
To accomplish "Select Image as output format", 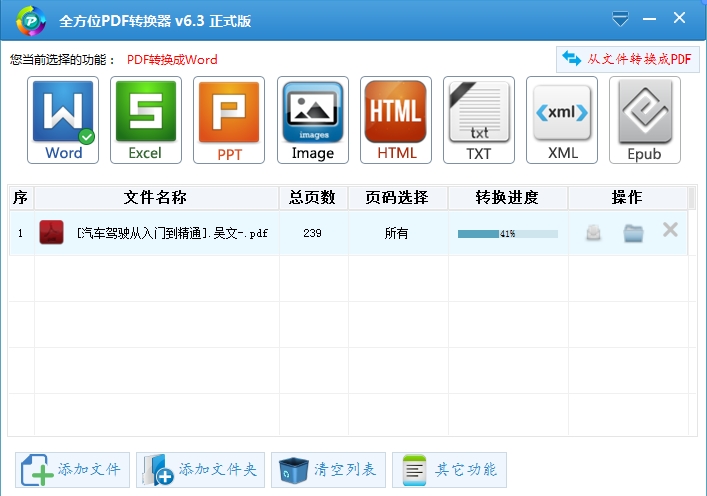I will coord(312,120).
